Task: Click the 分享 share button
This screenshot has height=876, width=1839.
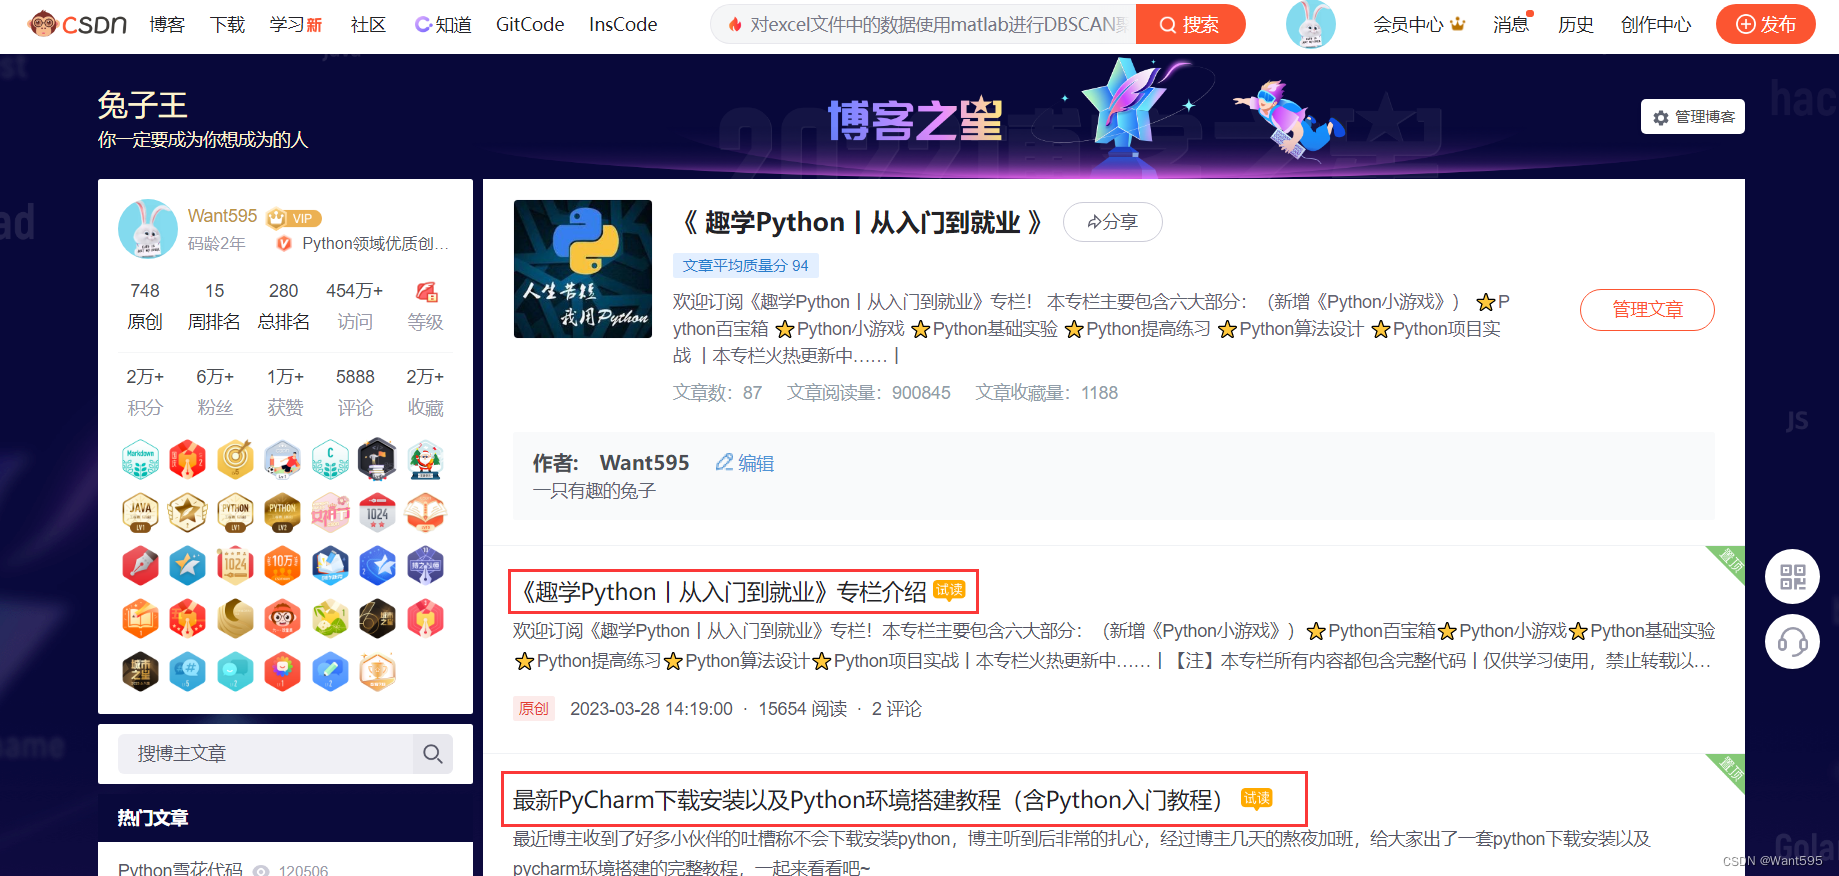Action: [1112, 222]
